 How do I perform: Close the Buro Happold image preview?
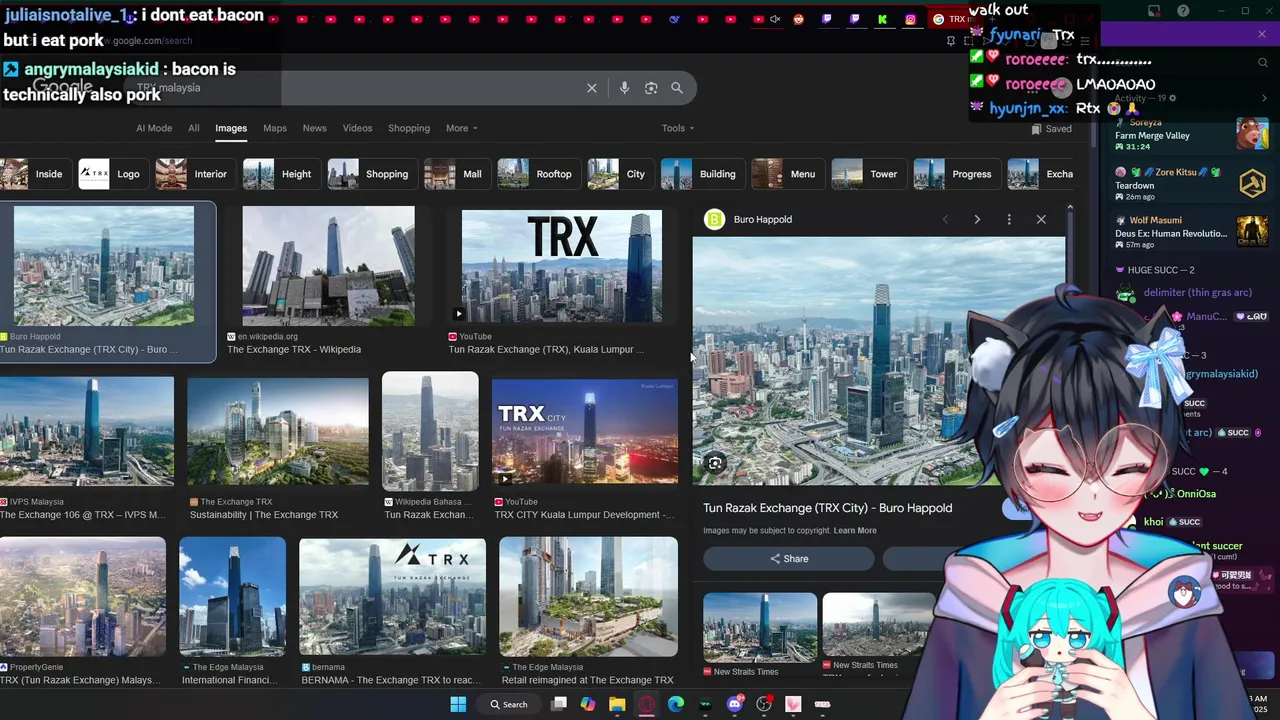pos(1041,219)
